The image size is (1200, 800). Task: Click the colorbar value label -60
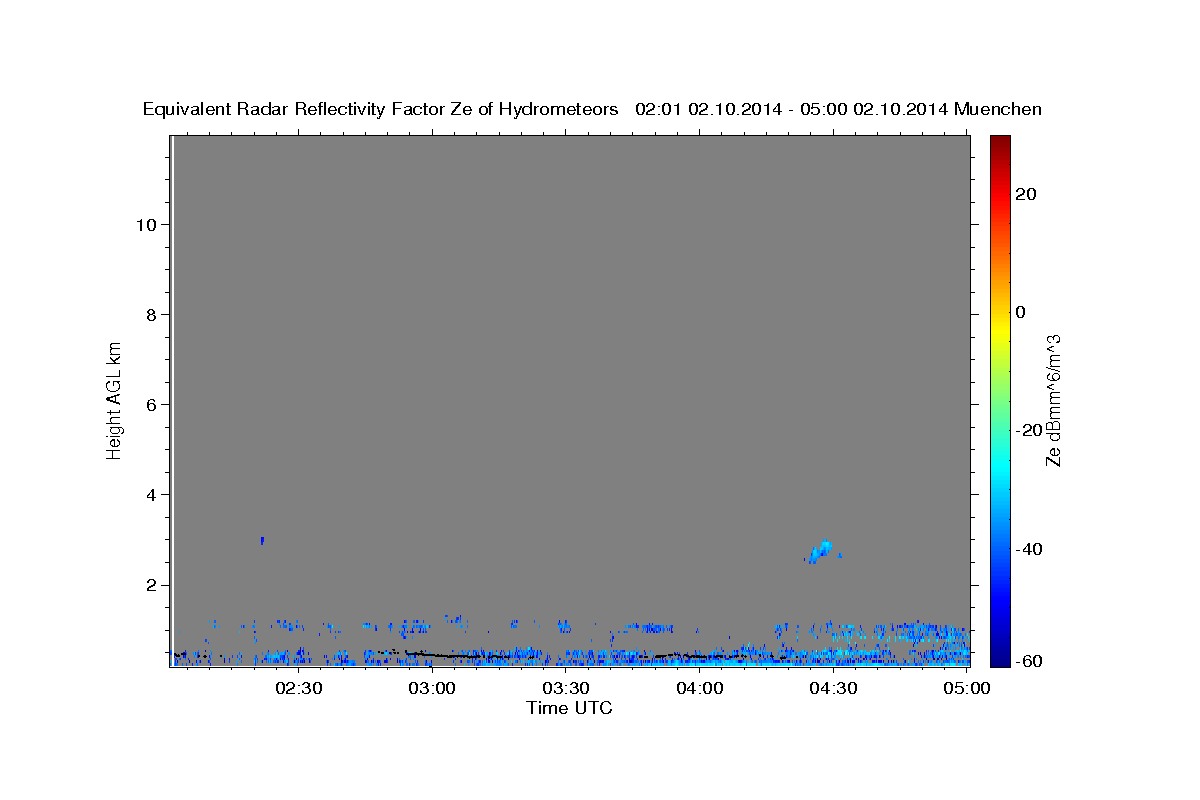pyautogui.click(x=1030, y=661)
